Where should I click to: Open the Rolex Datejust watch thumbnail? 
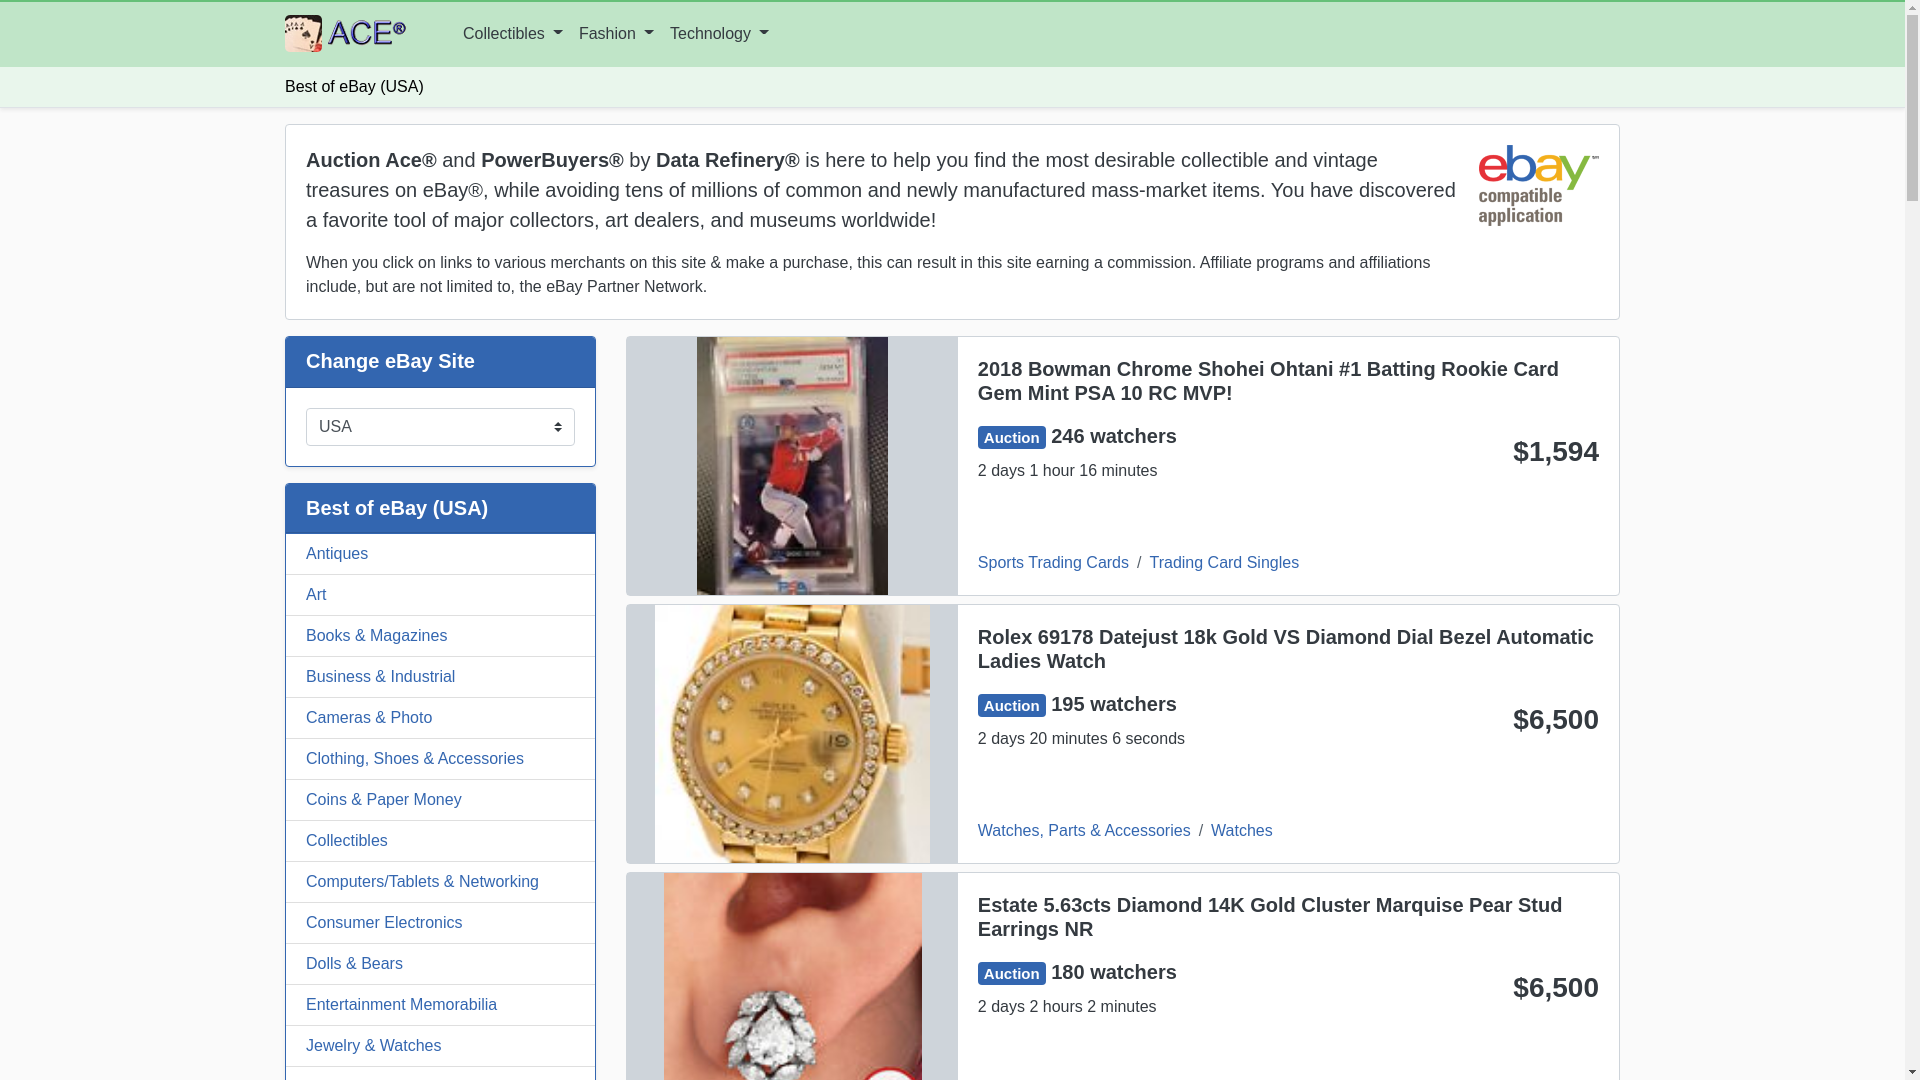coord(792,734)
